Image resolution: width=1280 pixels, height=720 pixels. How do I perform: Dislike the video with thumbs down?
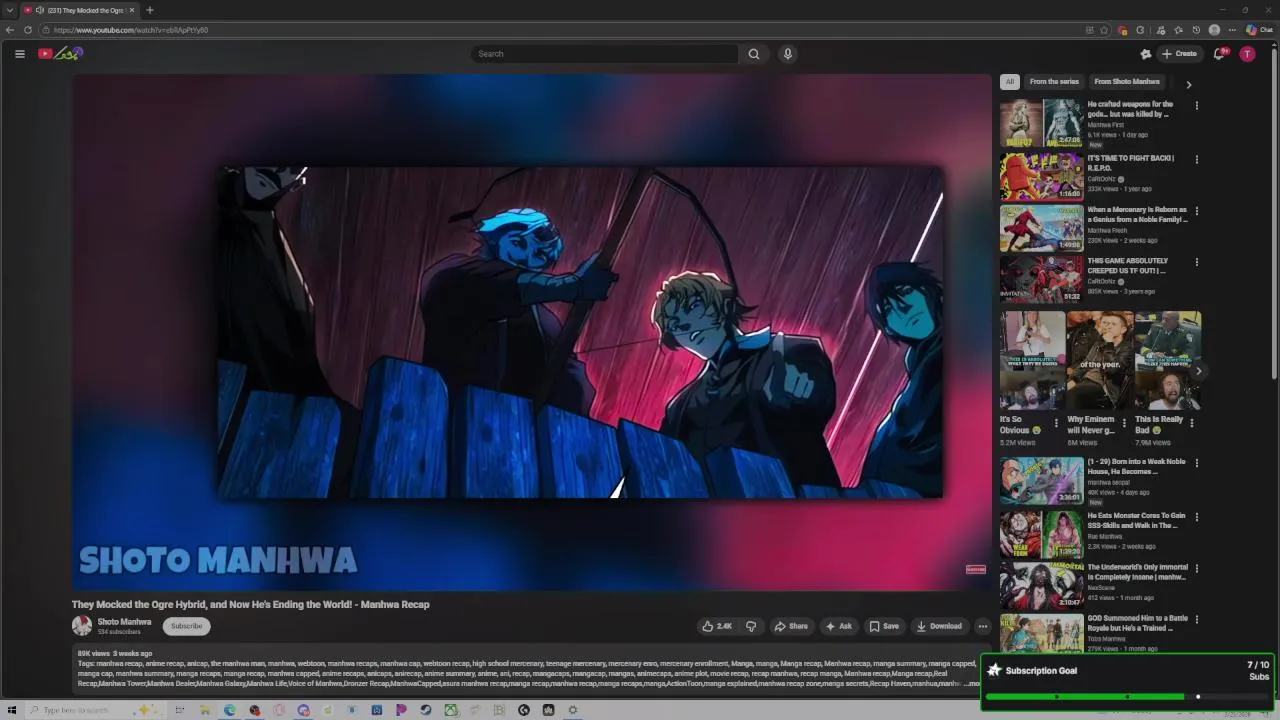click(751, 626)
